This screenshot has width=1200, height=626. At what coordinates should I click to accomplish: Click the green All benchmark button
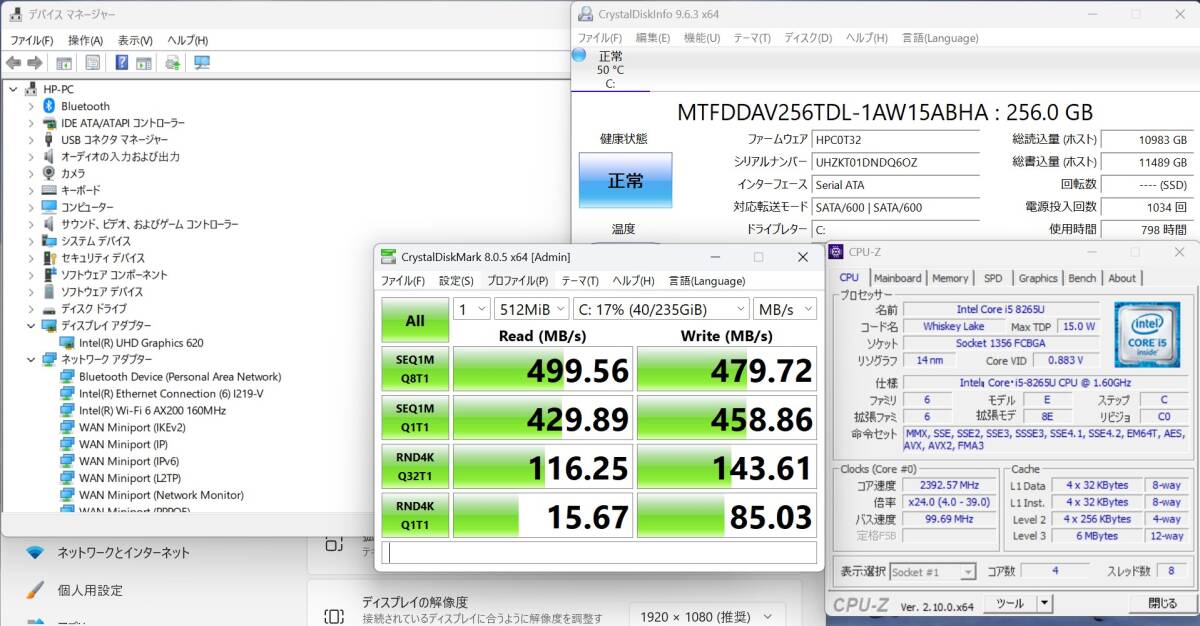(x=415, y=321)
